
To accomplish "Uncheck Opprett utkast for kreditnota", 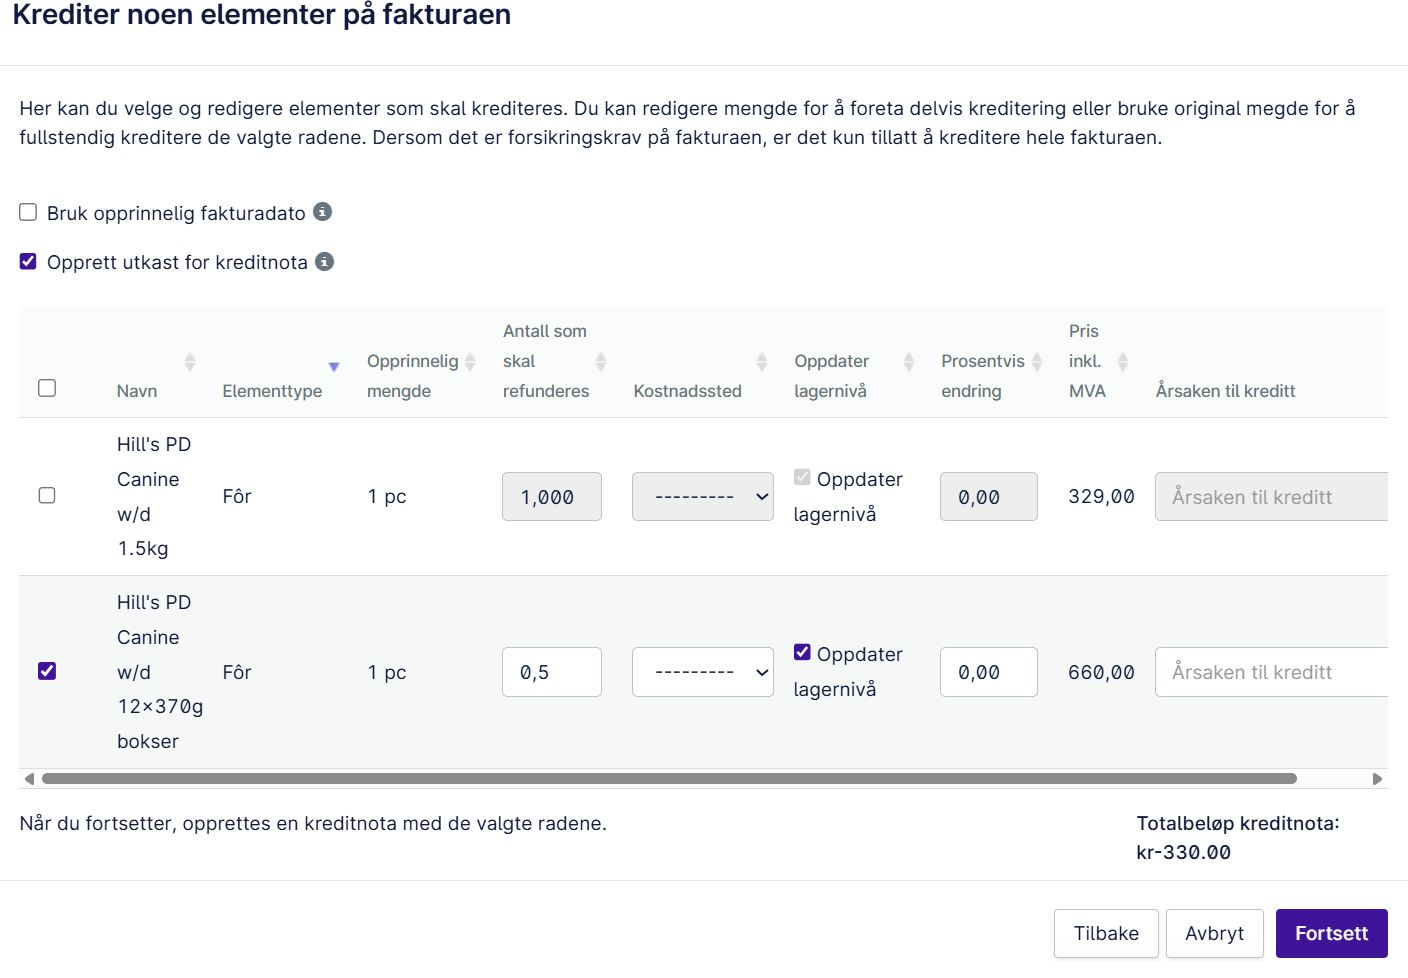I will [28, 261].
